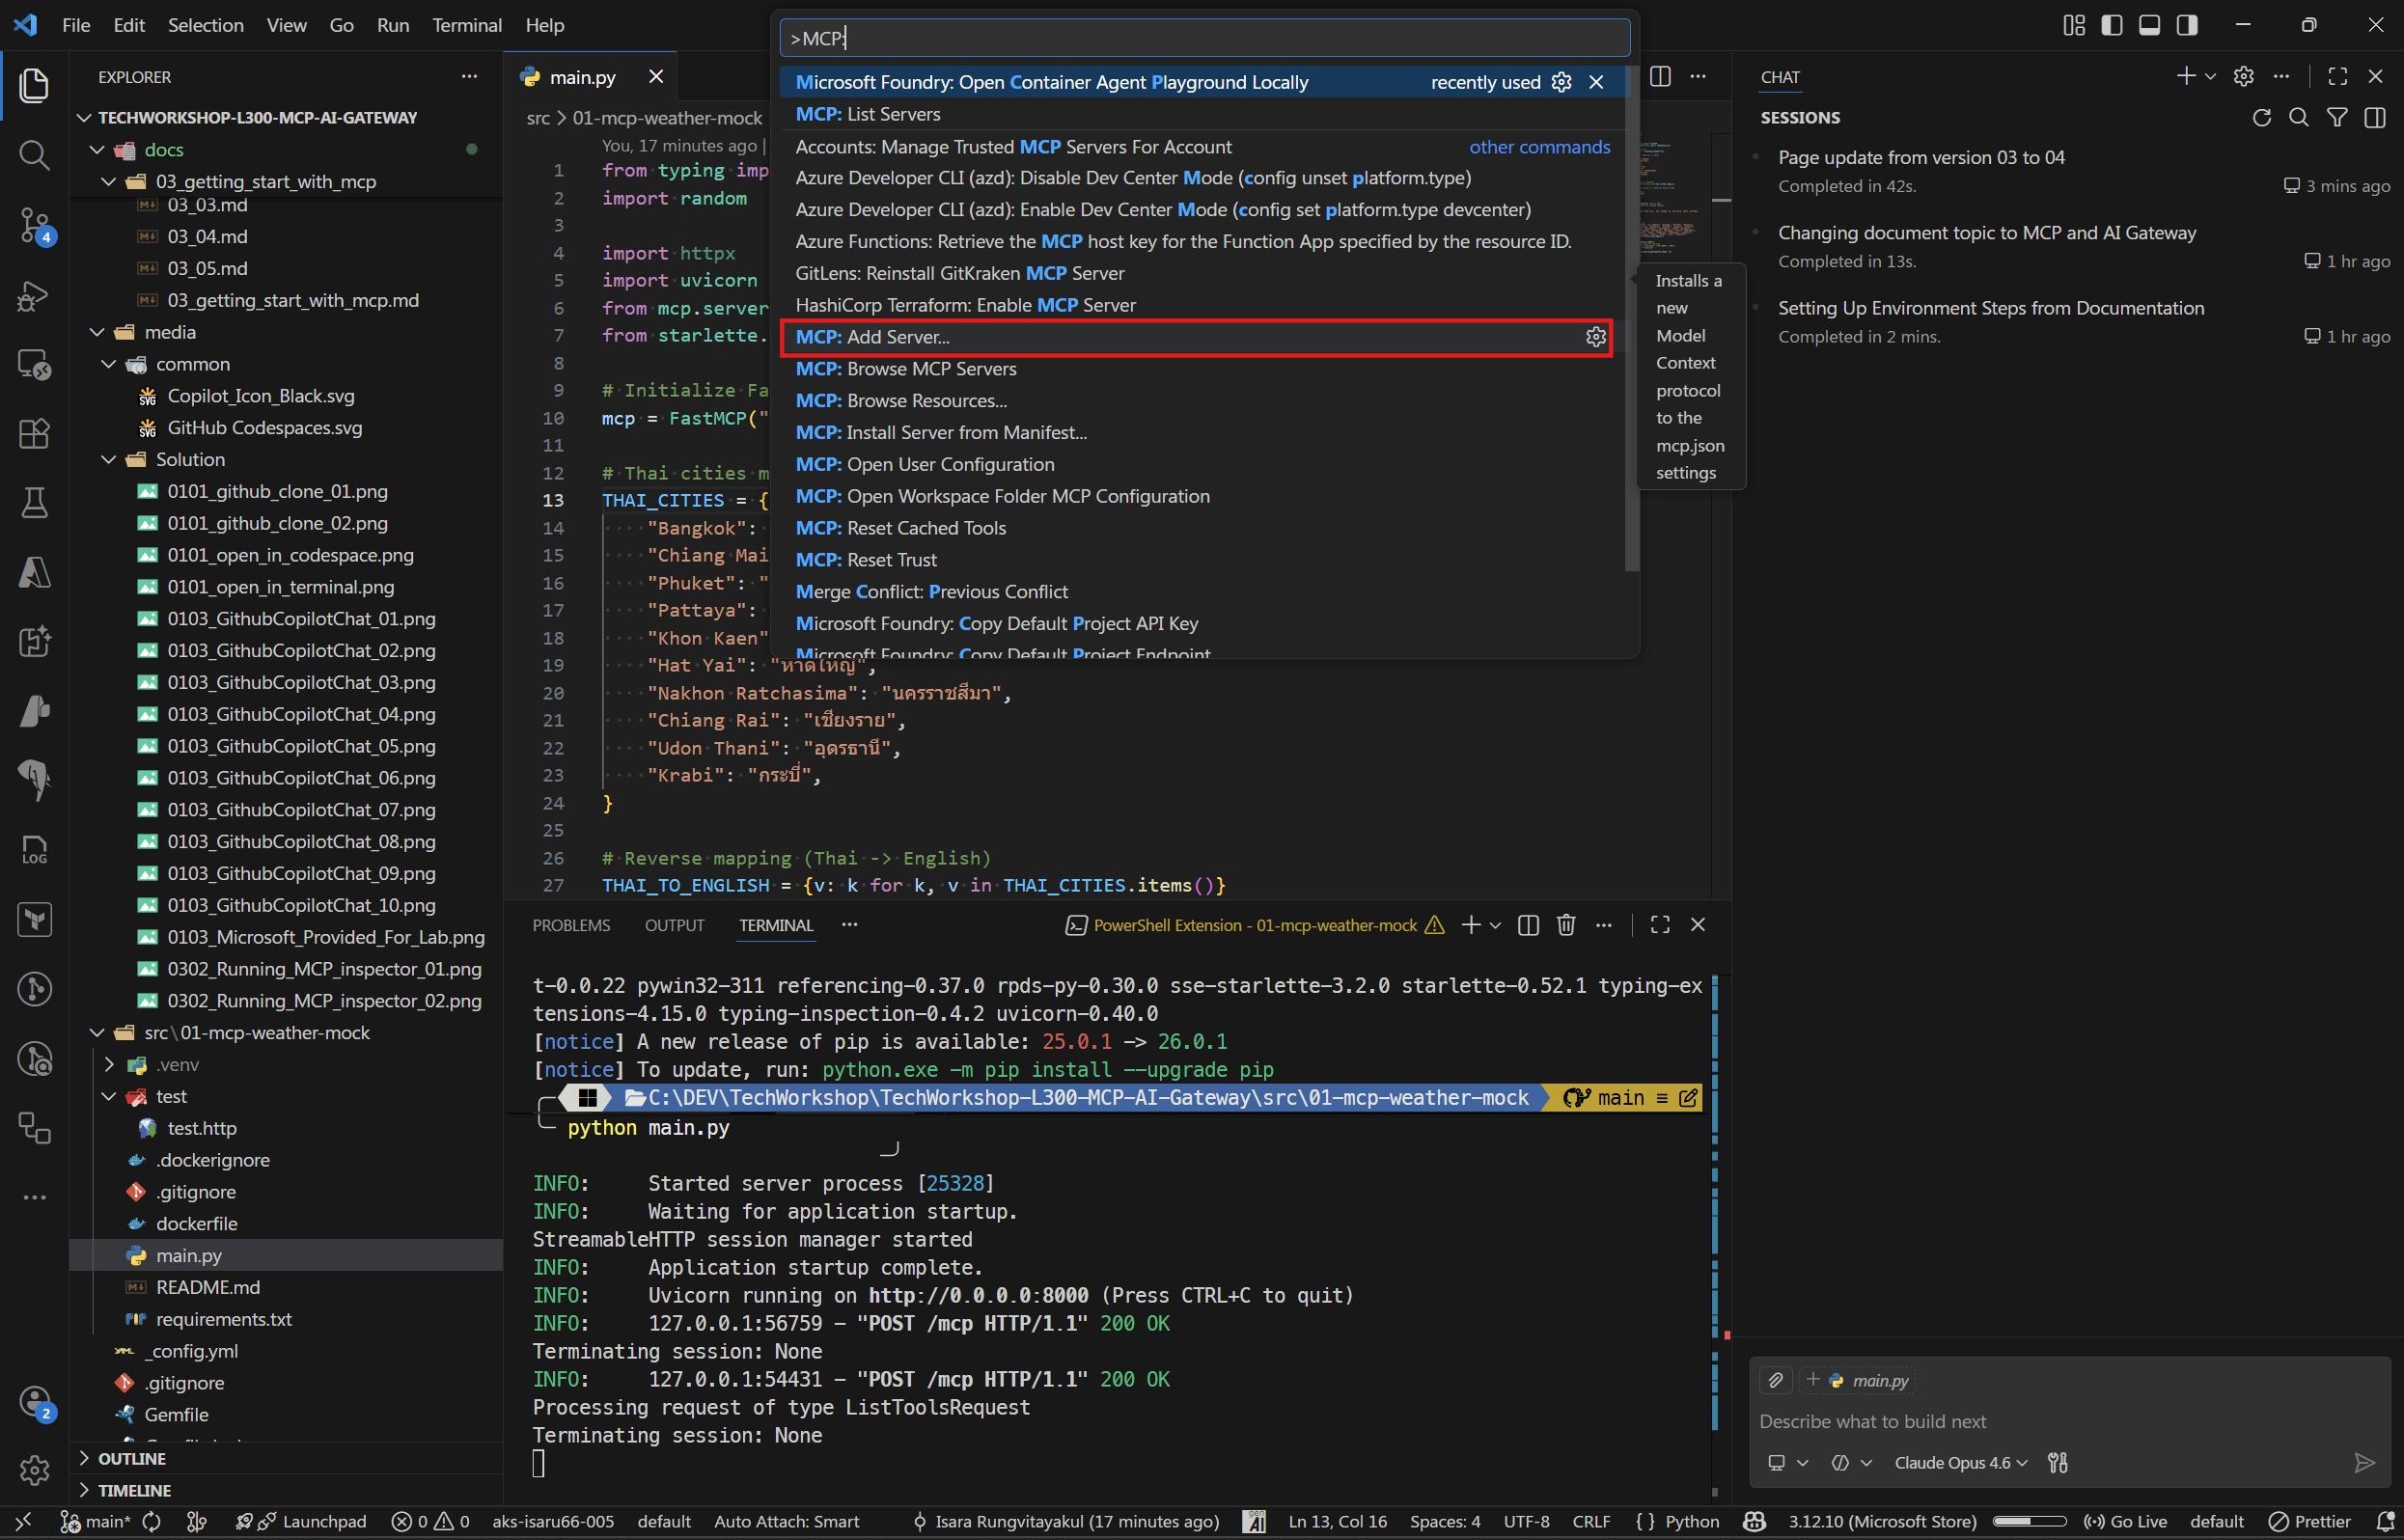Image resolution: width=2404 pixels, height=1540 pixels.
Task: Open the Azure view in activity bar
Action: (34, 572)
